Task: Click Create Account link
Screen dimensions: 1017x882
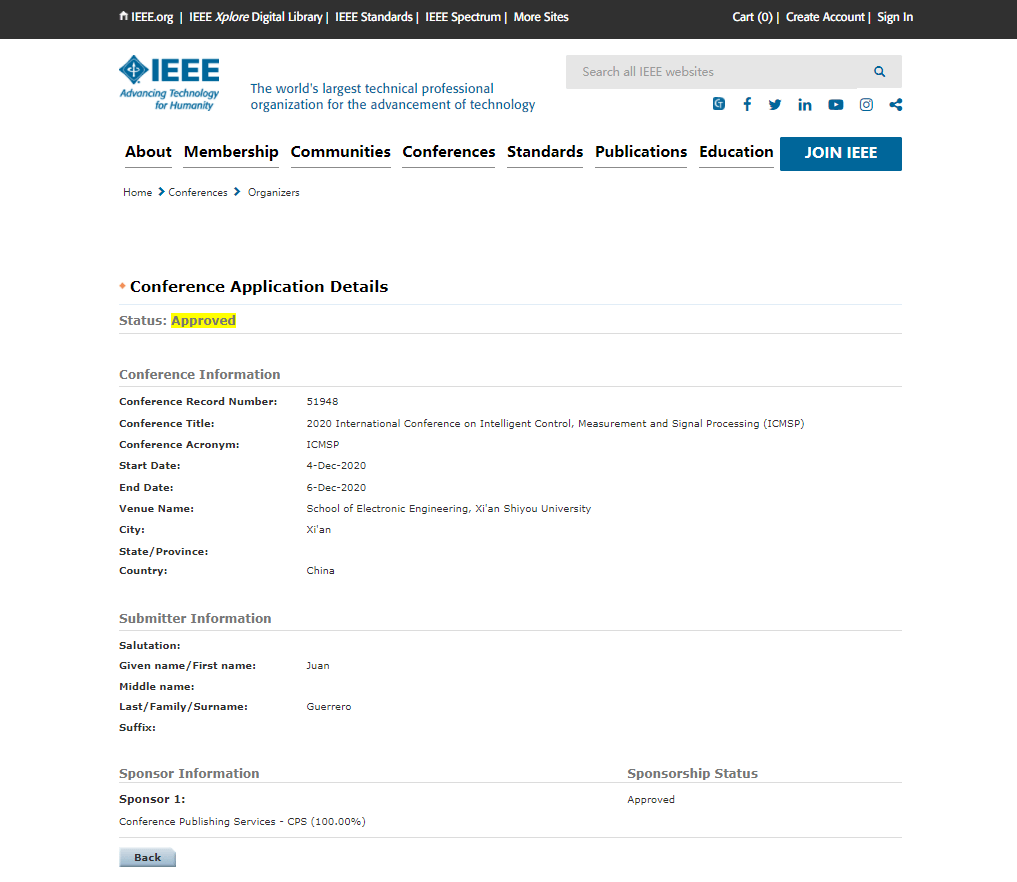Action: pos(825,17)
